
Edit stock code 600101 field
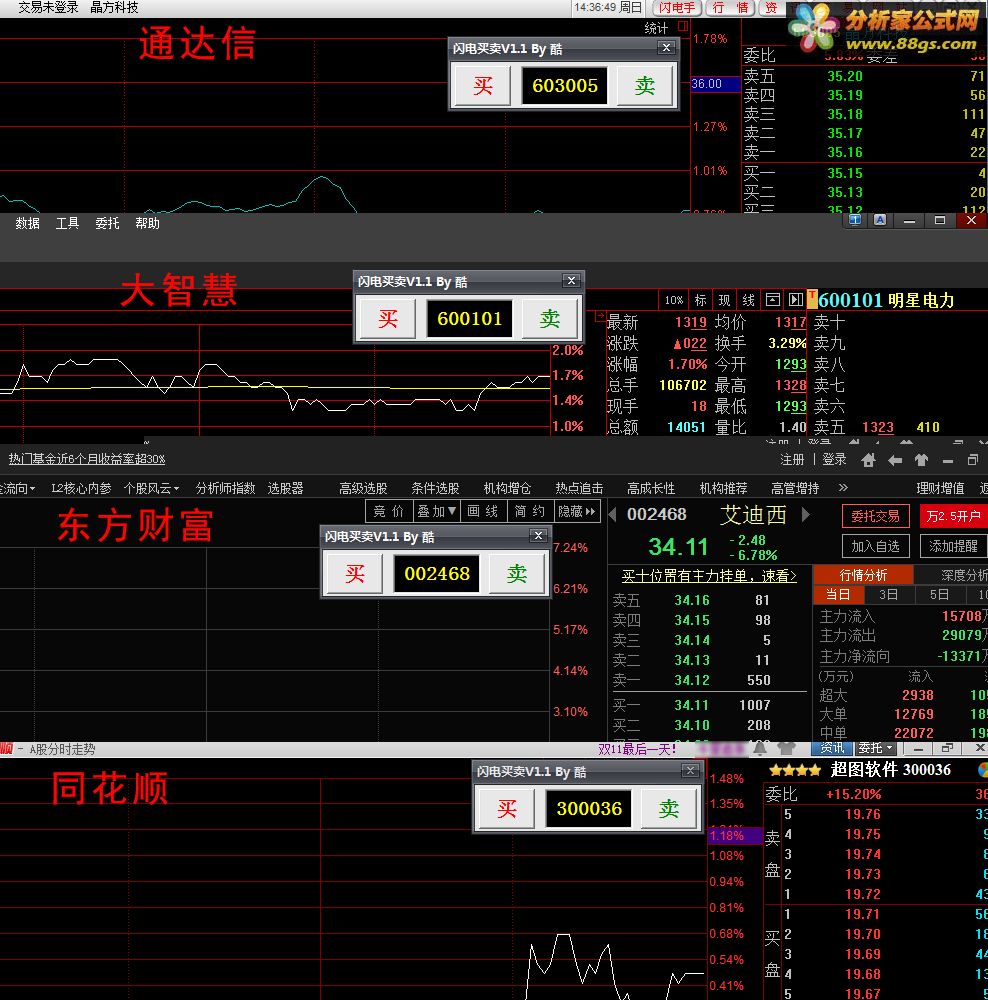click(x=469, y=318)
